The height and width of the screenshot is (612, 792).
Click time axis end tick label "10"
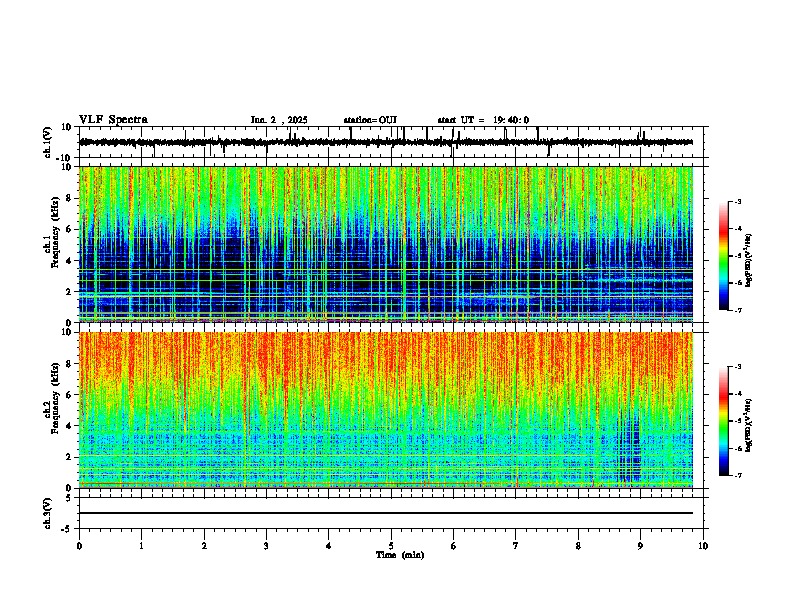[703, 546]
